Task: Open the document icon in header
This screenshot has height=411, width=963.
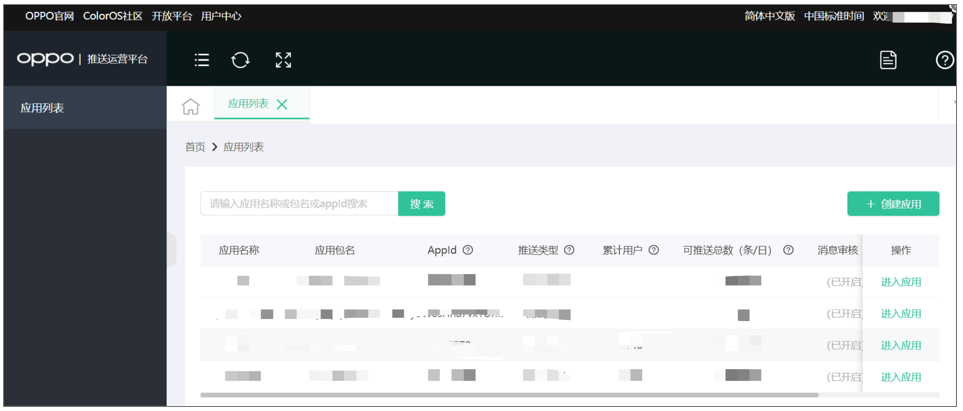Action: coord(887,60)
